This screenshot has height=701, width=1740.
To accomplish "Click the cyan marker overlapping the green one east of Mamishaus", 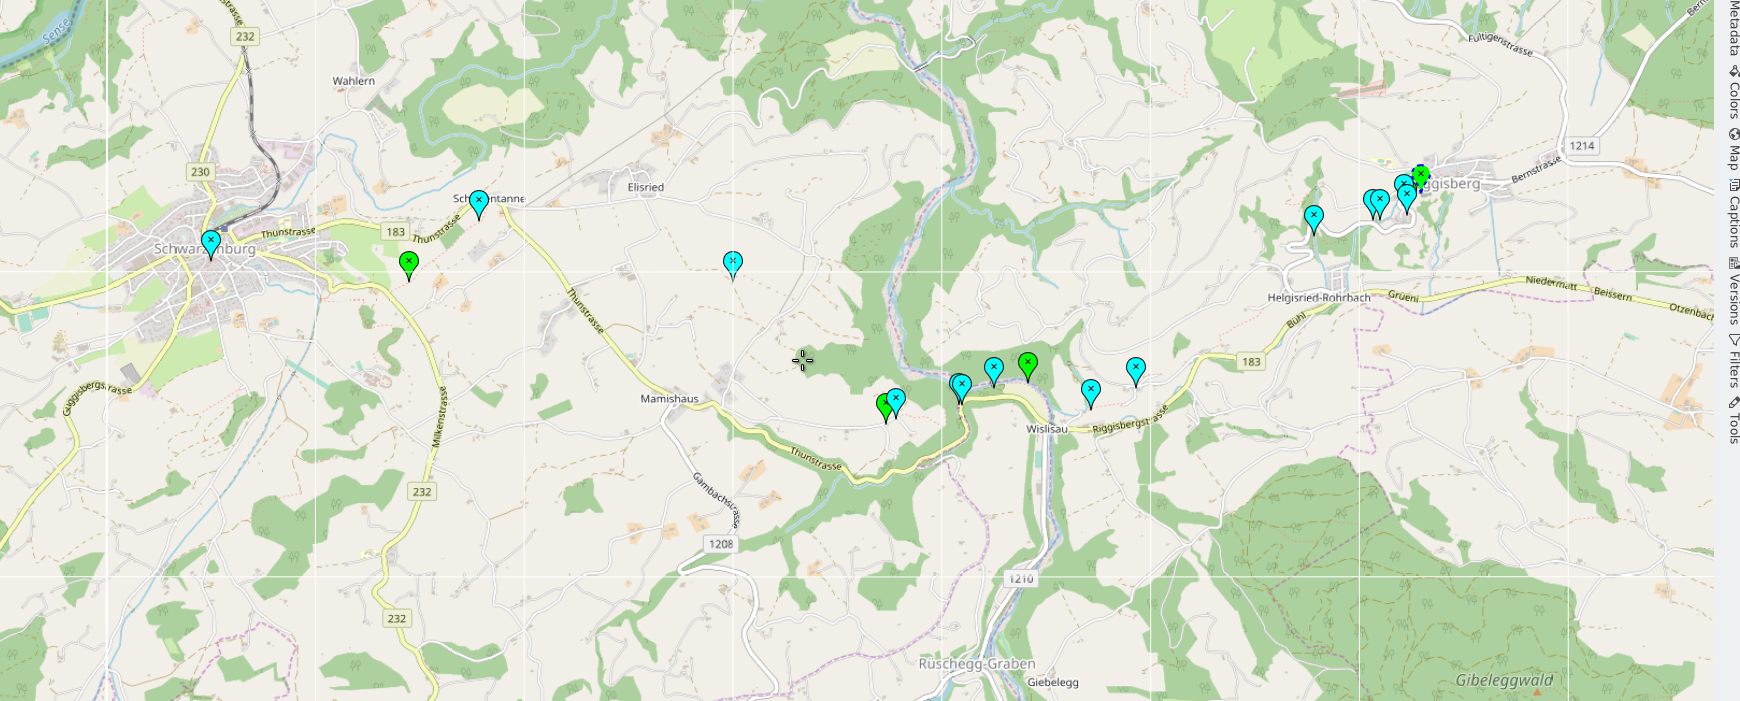I will click(896, 402).
